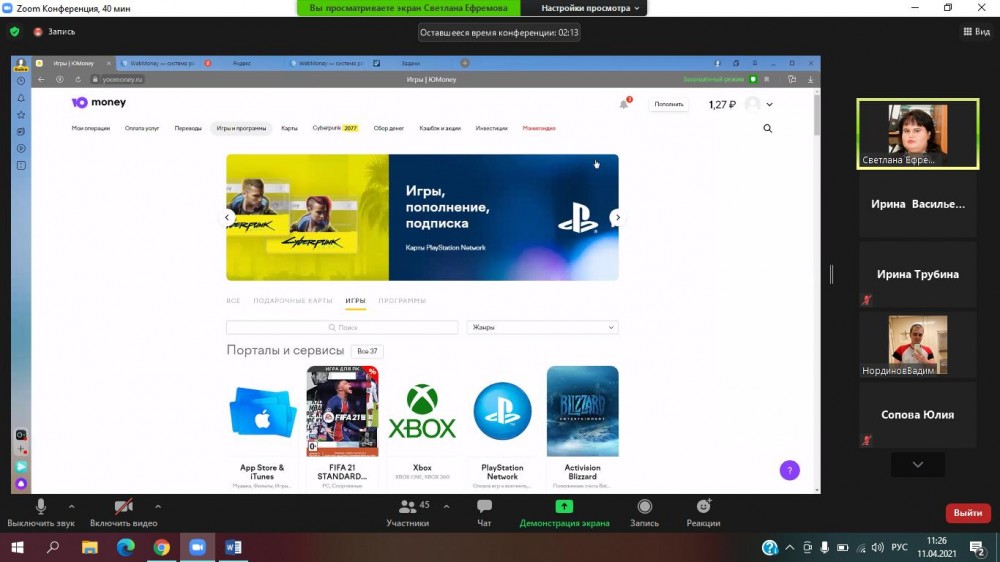Click the Screen Share button (Демонстрация экрана)
Viewport: 1000px width, 562px height.
pos(564,508)
